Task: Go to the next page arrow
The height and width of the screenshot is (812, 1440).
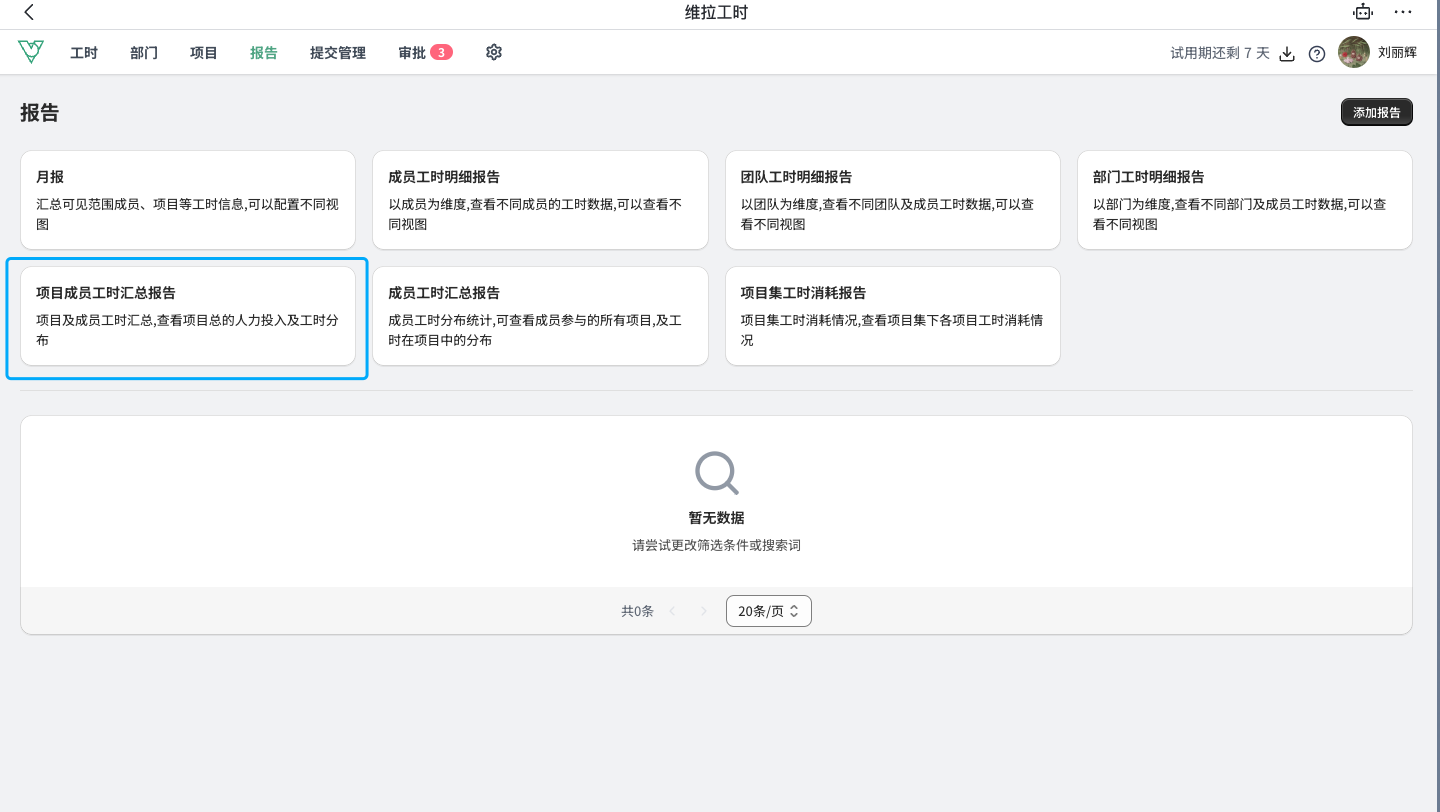Action: coord(703,611)
